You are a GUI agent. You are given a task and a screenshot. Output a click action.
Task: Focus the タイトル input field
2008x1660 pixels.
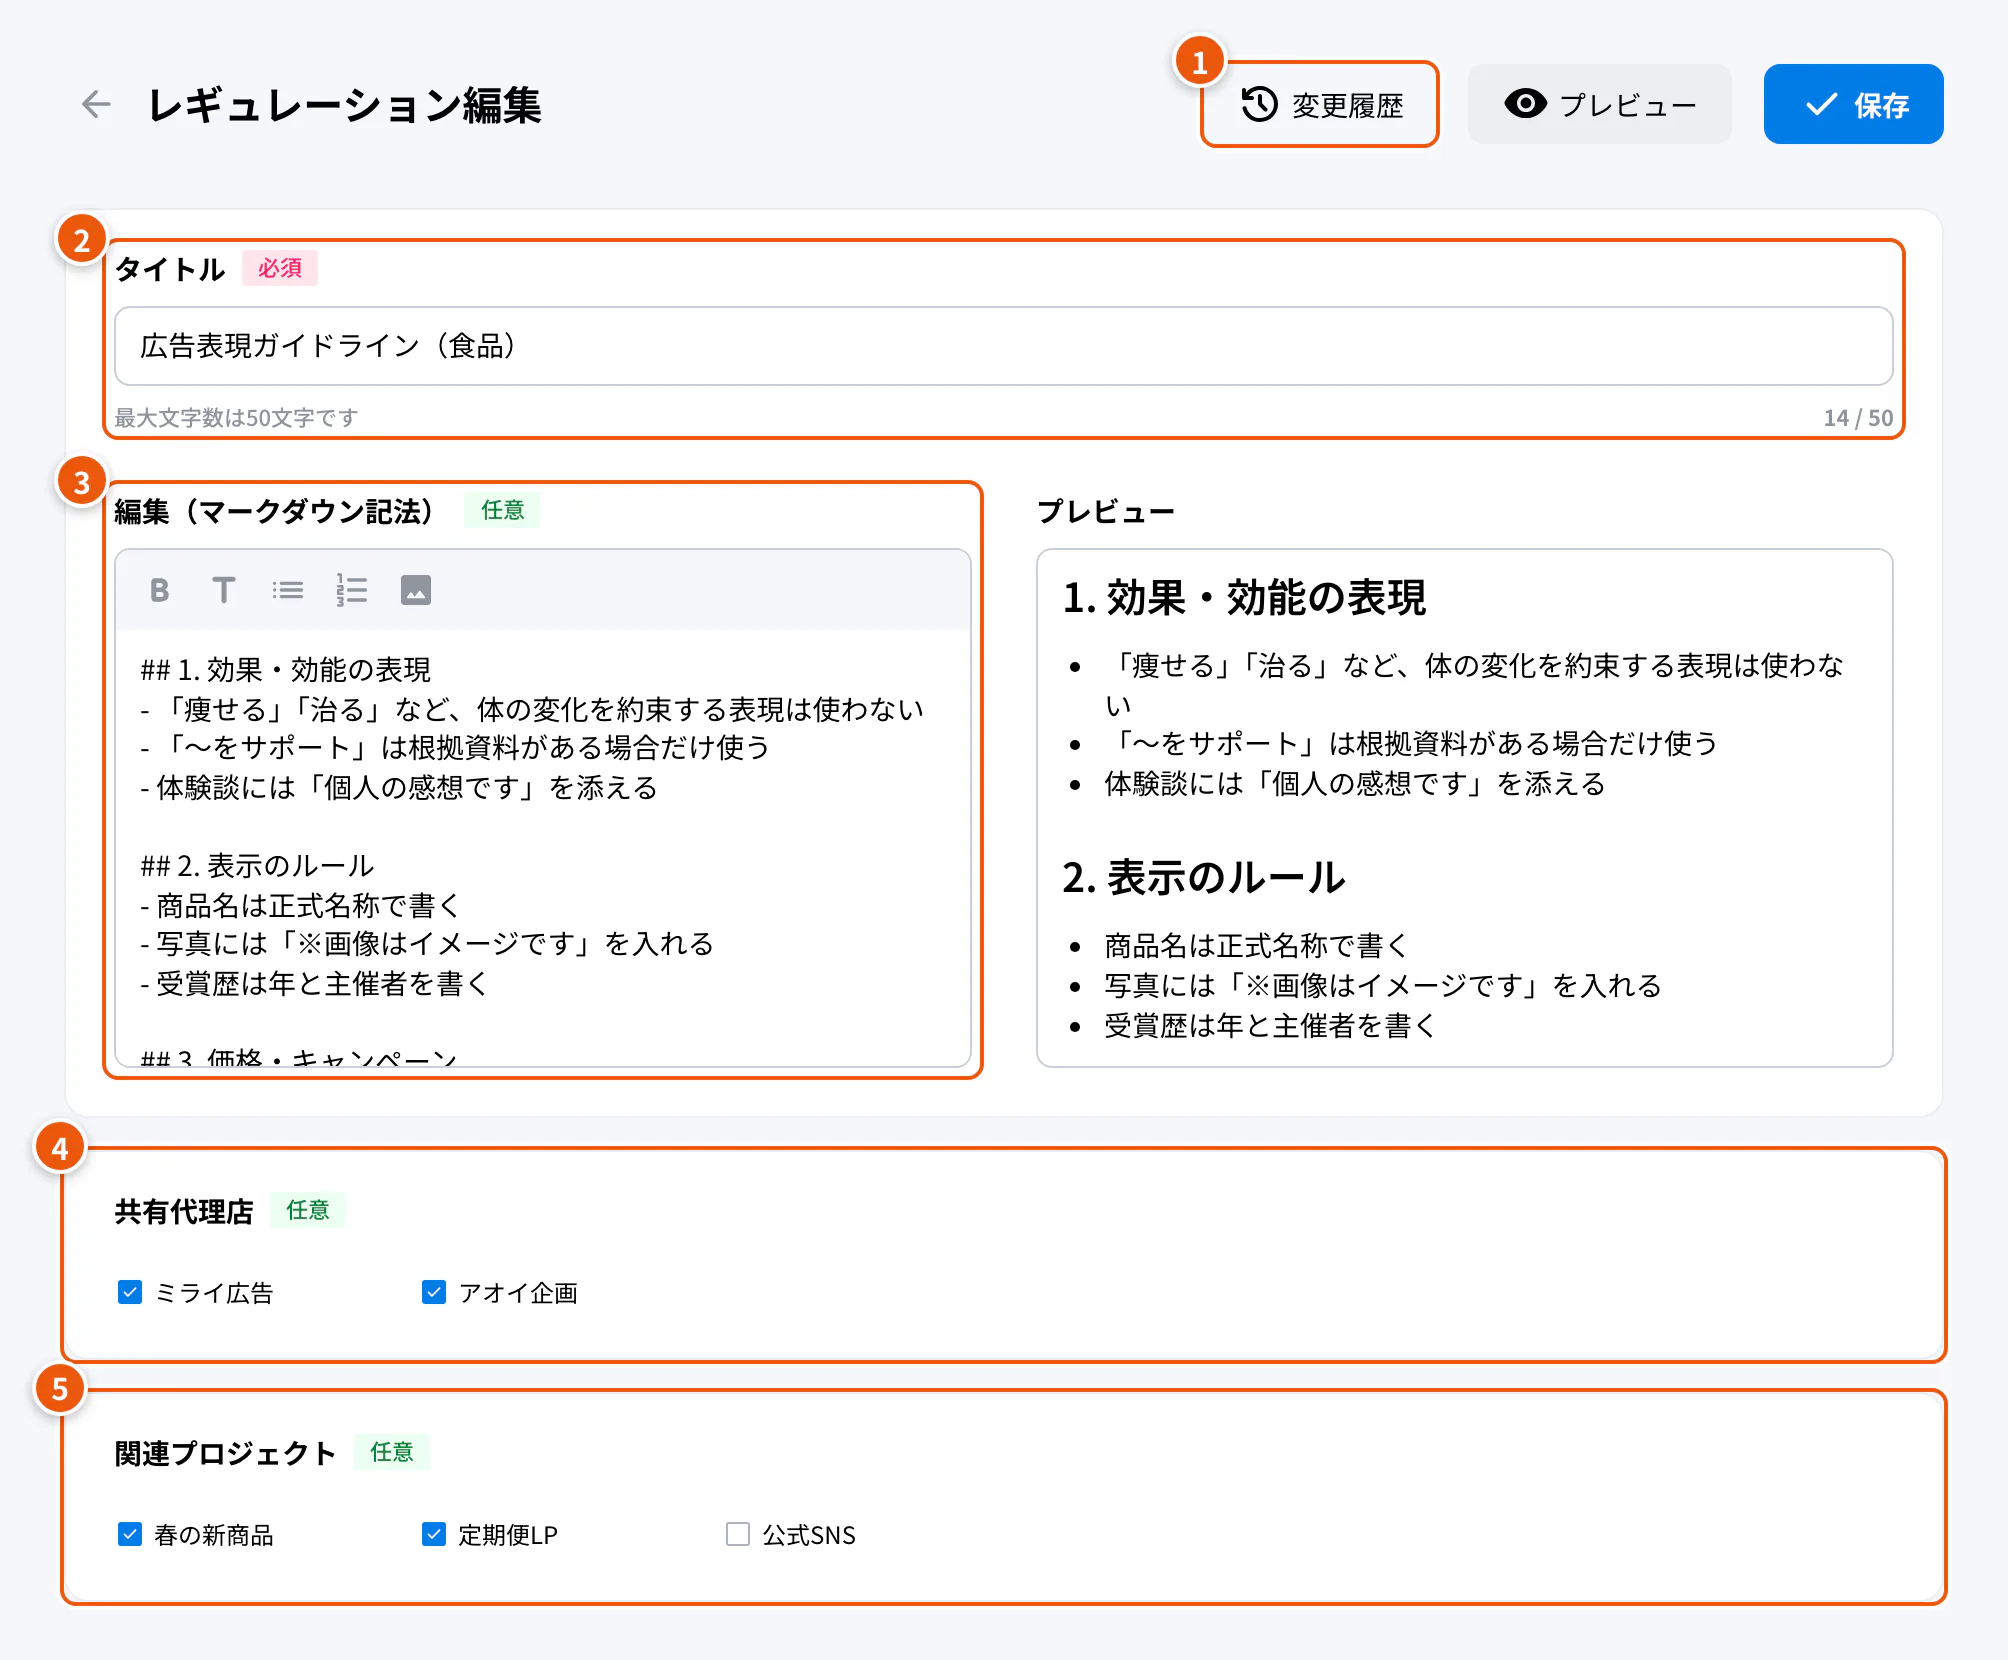click(x=1003, y=346)
